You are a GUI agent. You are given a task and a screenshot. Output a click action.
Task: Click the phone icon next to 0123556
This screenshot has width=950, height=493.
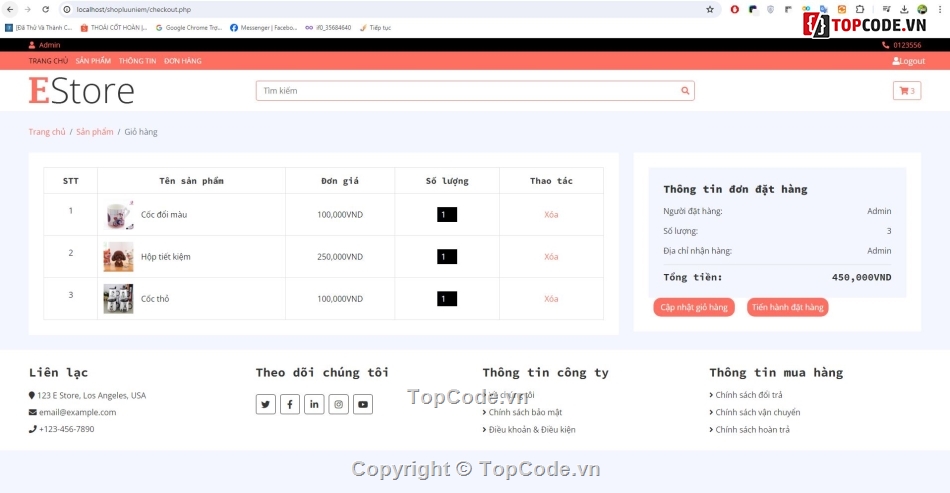(885, 45)
